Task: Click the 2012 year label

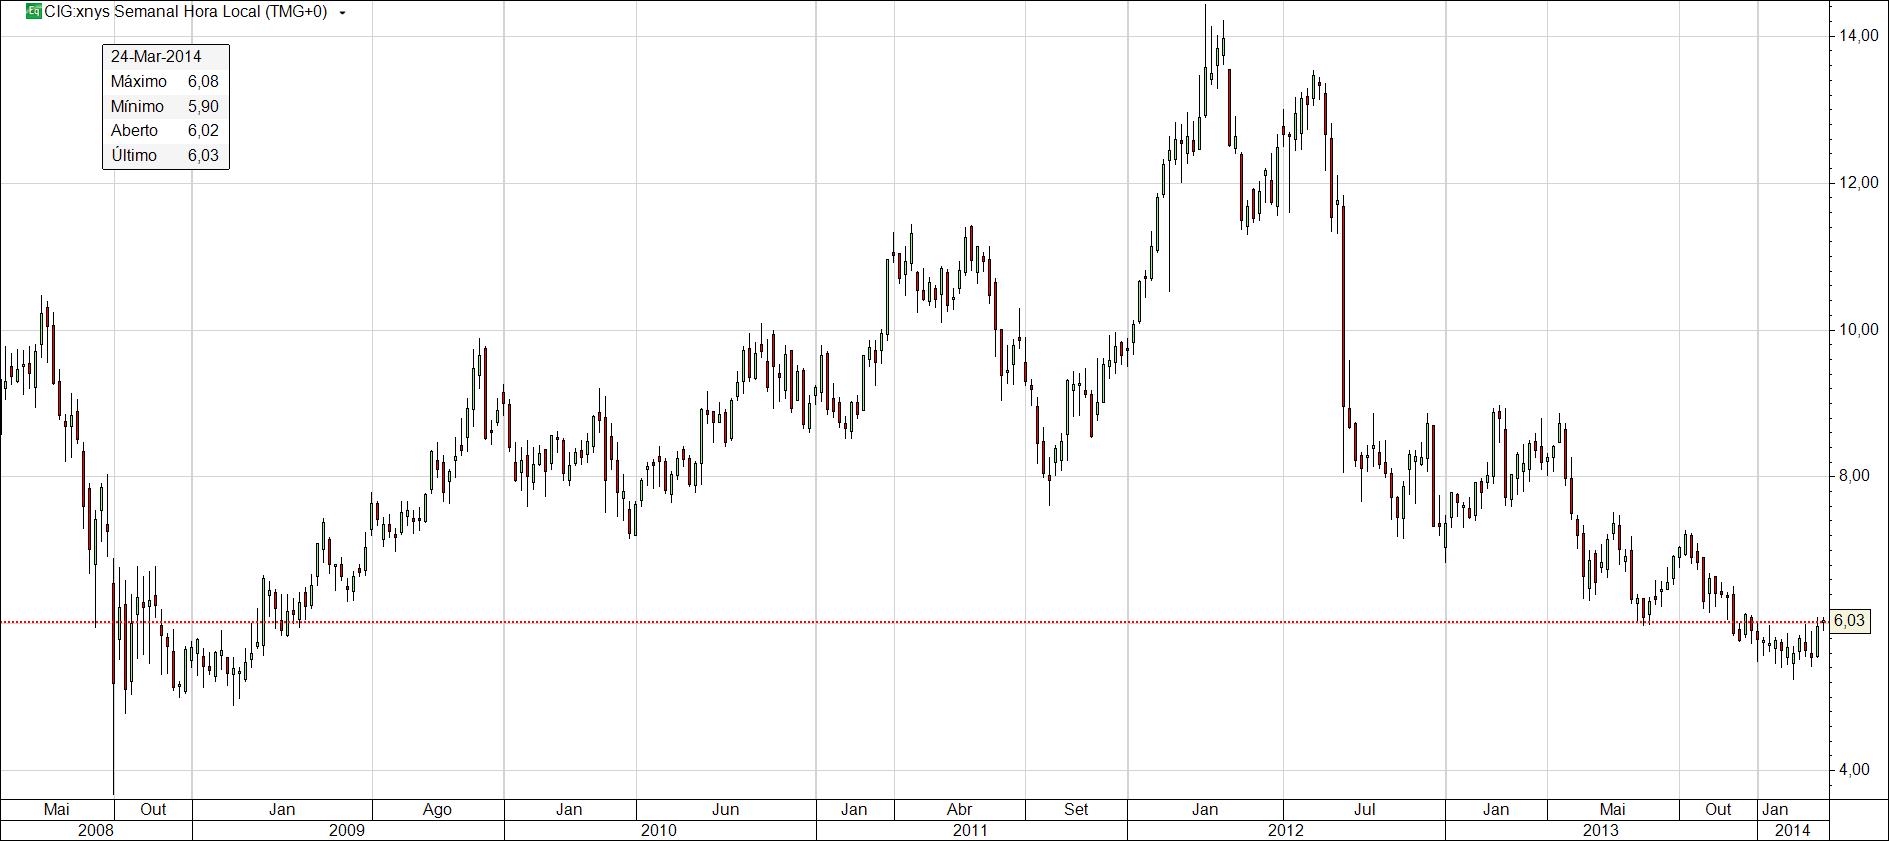Action: [x=1286, y=830]
